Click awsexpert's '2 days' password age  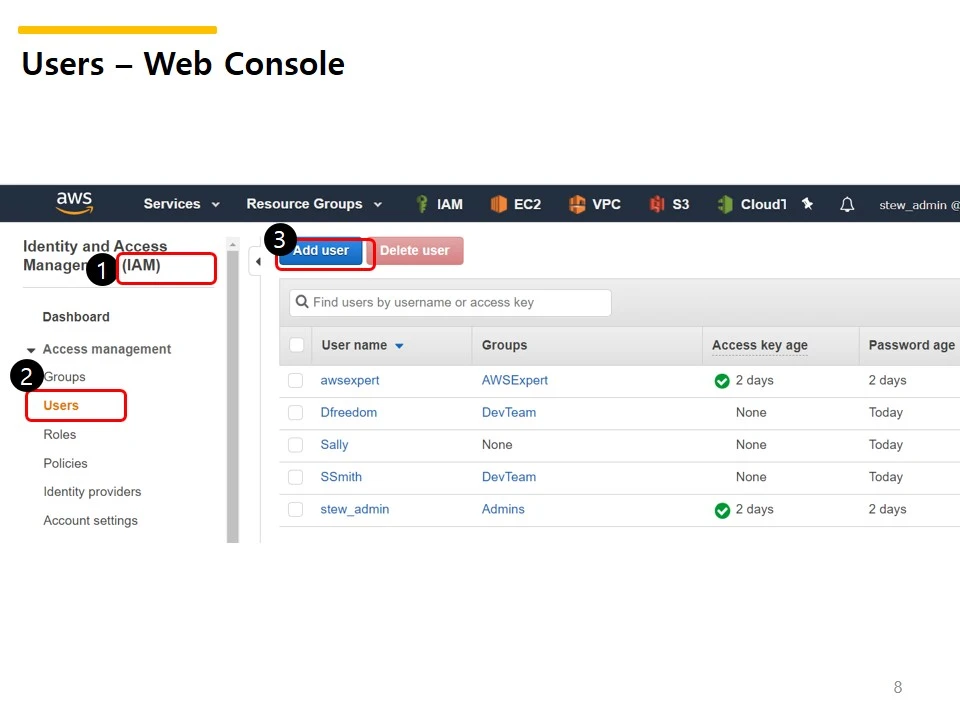(887, 380)
